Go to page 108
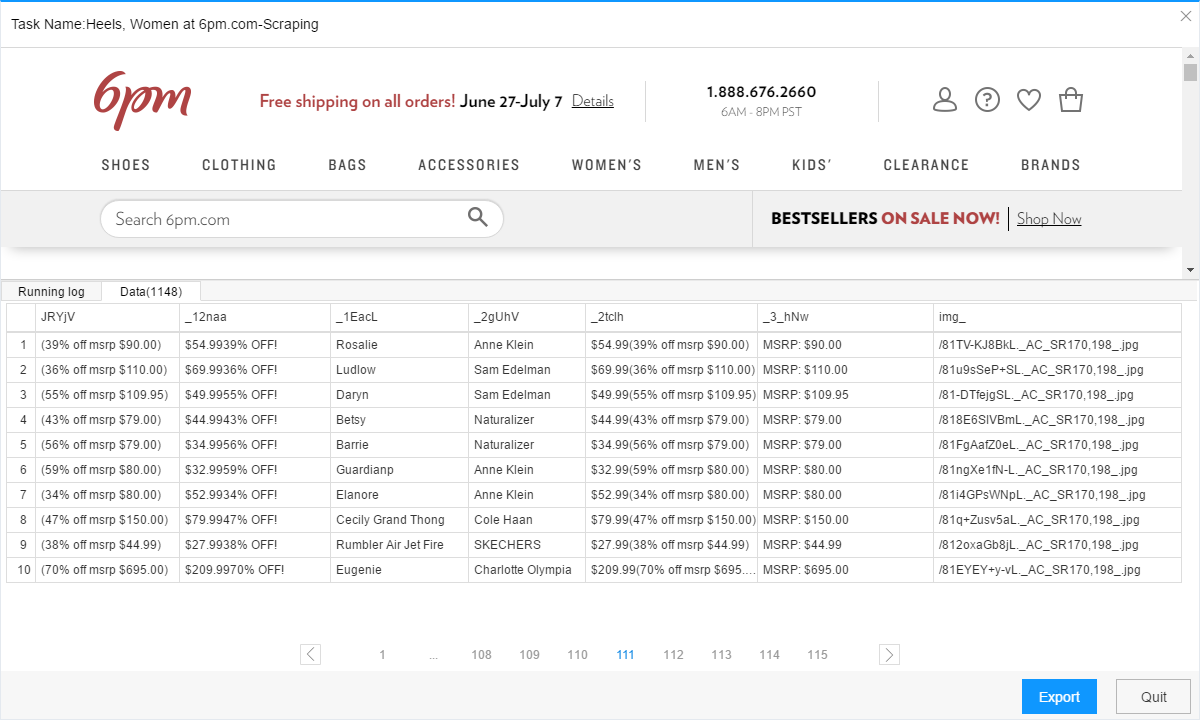Image resolution: width=1200 pixels, height=720 pixels. [482, 655]
